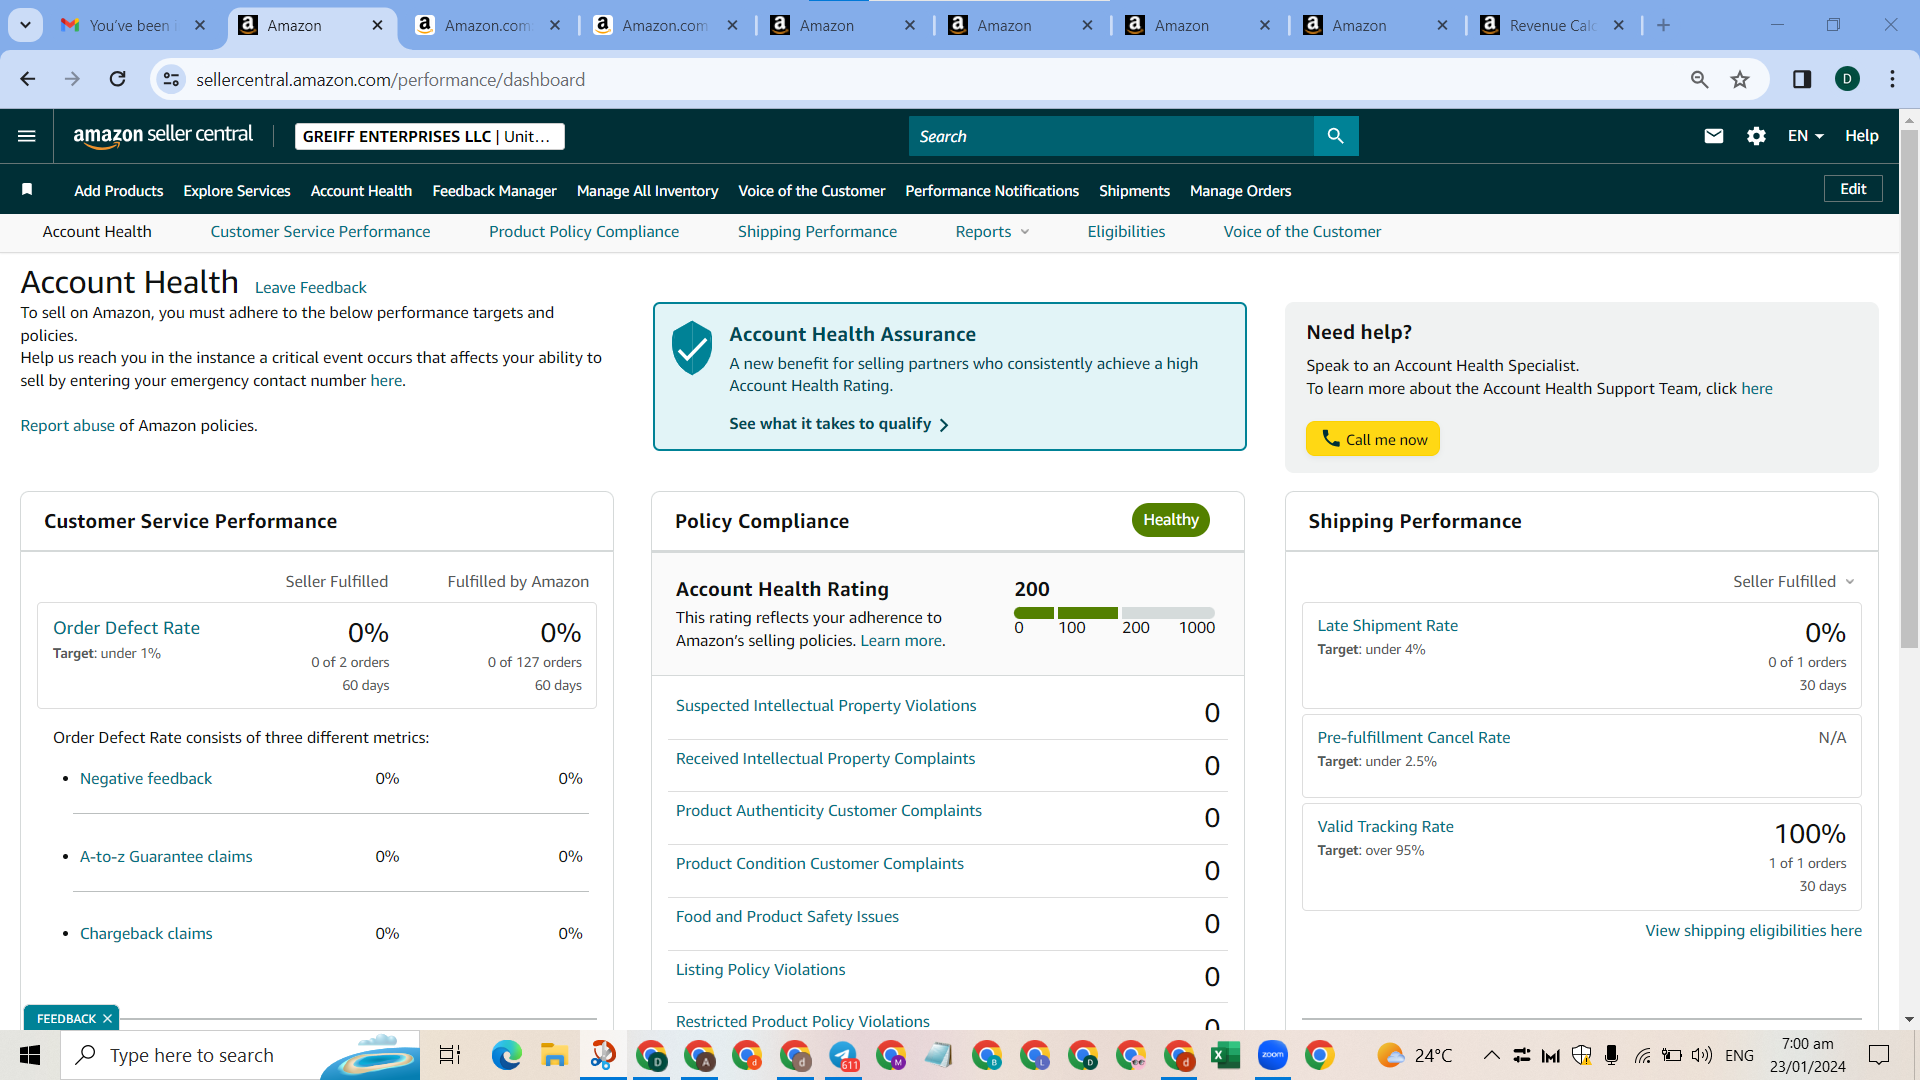Open the settings gear icon
This screenshot has height=1080, width=1920.
[1756, 136]
